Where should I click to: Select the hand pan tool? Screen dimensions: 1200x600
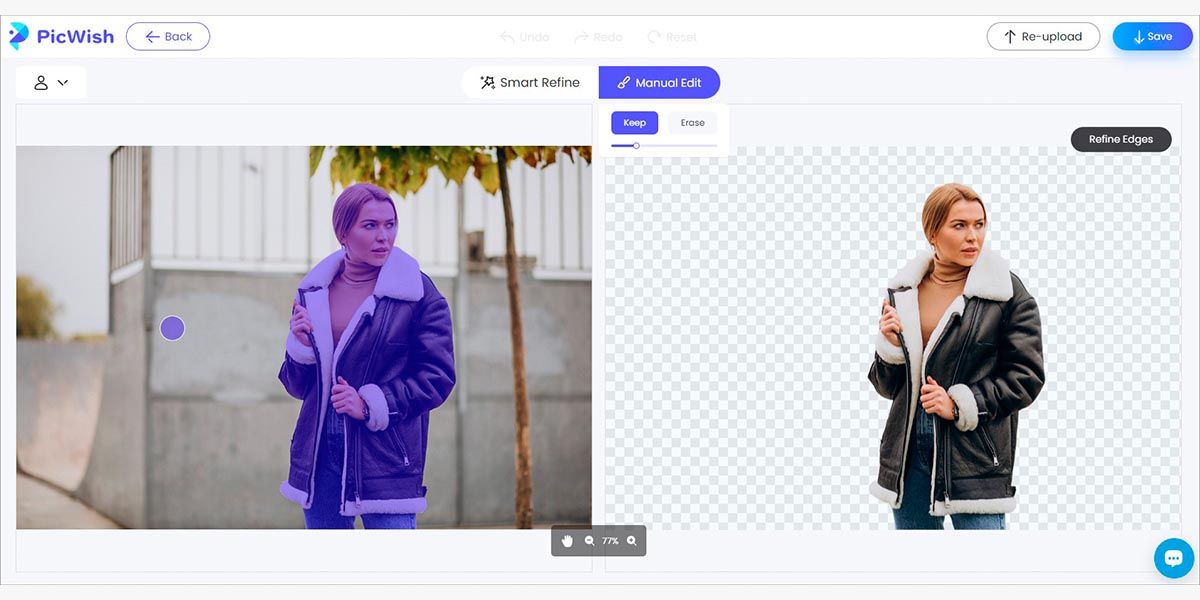tap(567, 540)
